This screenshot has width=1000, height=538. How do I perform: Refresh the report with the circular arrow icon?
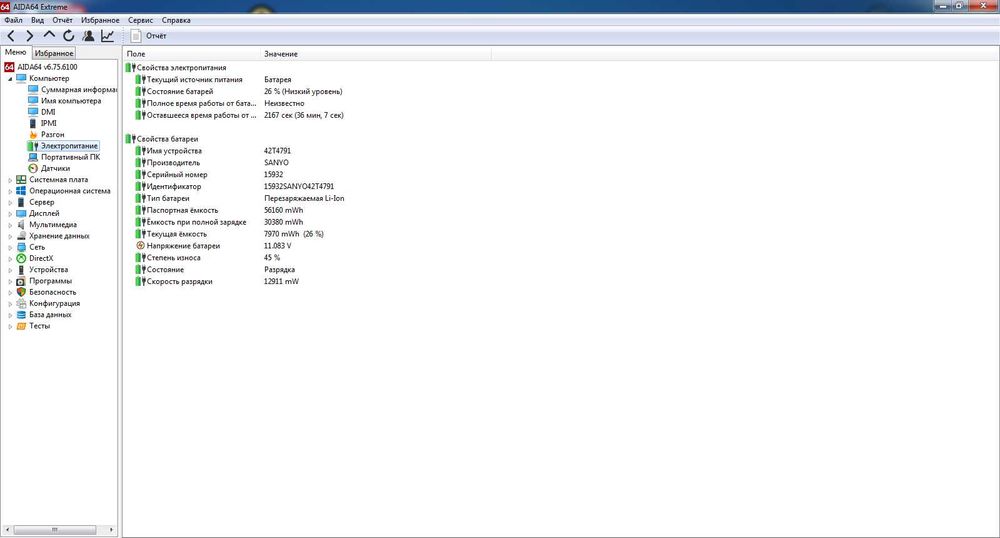click(69, 36)
